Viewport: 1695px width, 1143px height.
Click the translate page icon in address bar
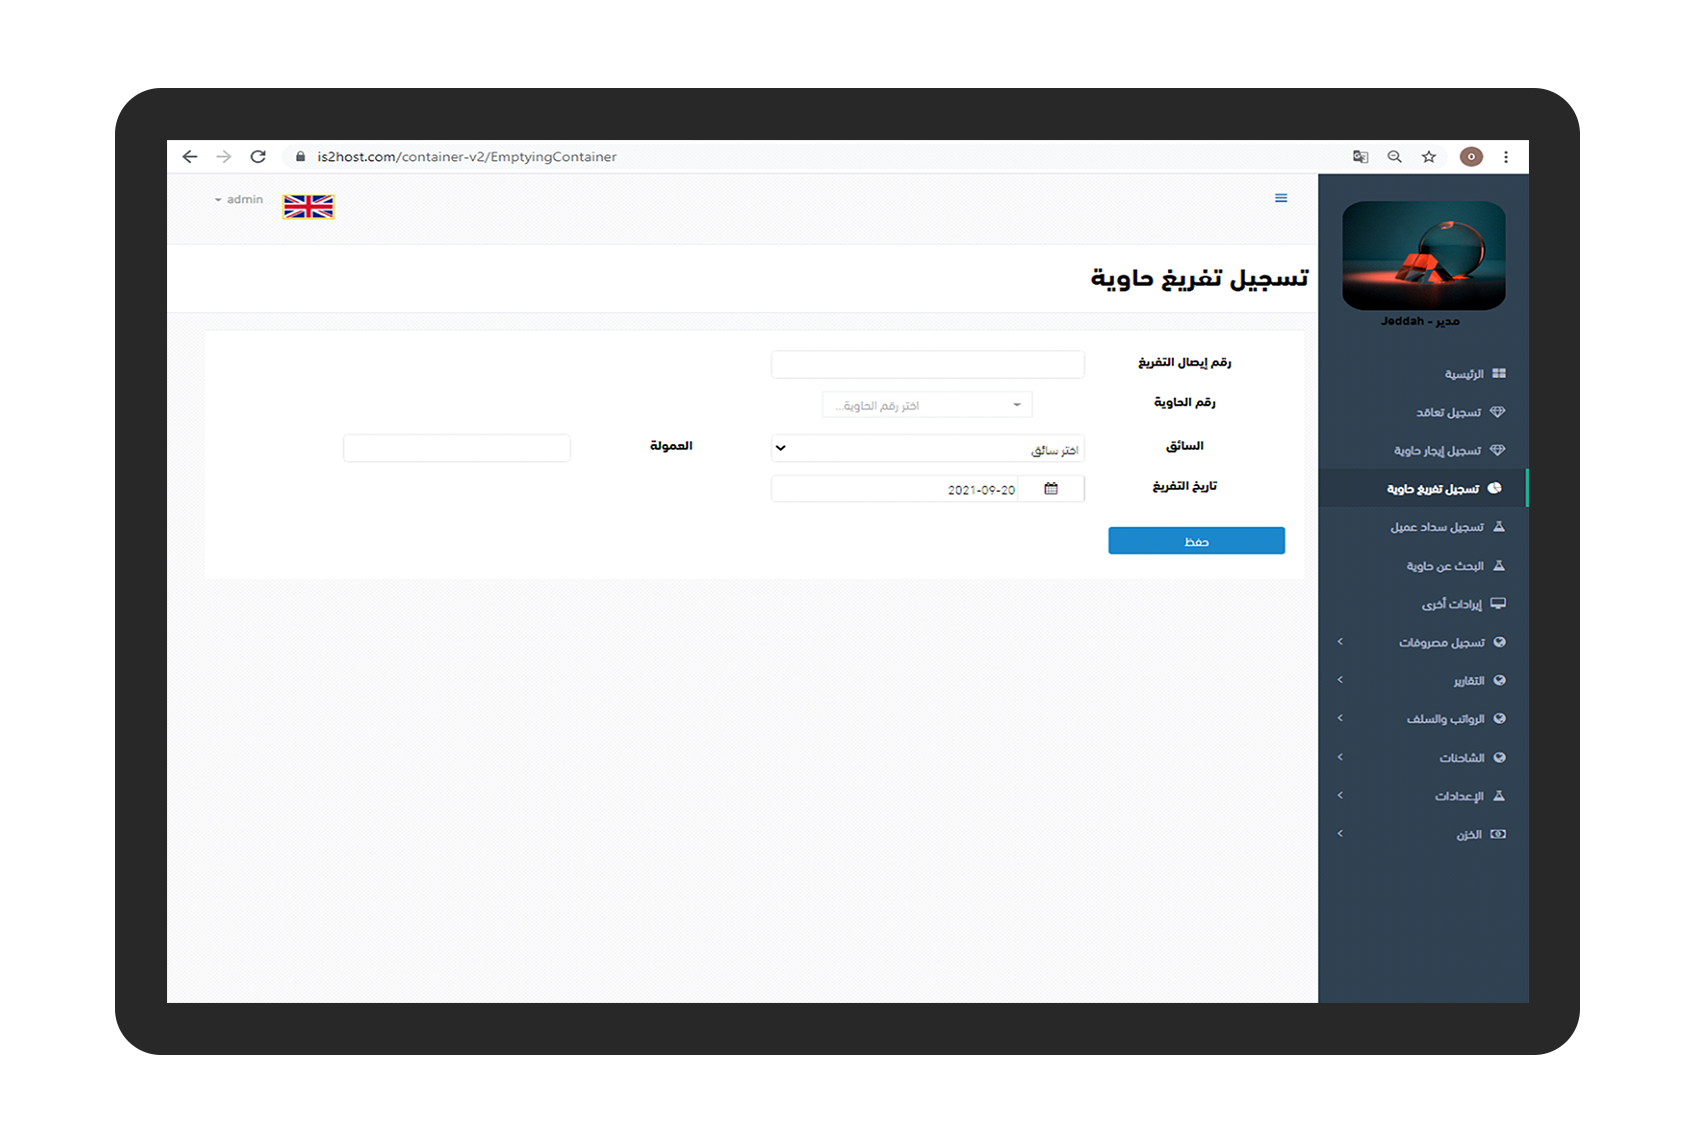[1360, 156]
